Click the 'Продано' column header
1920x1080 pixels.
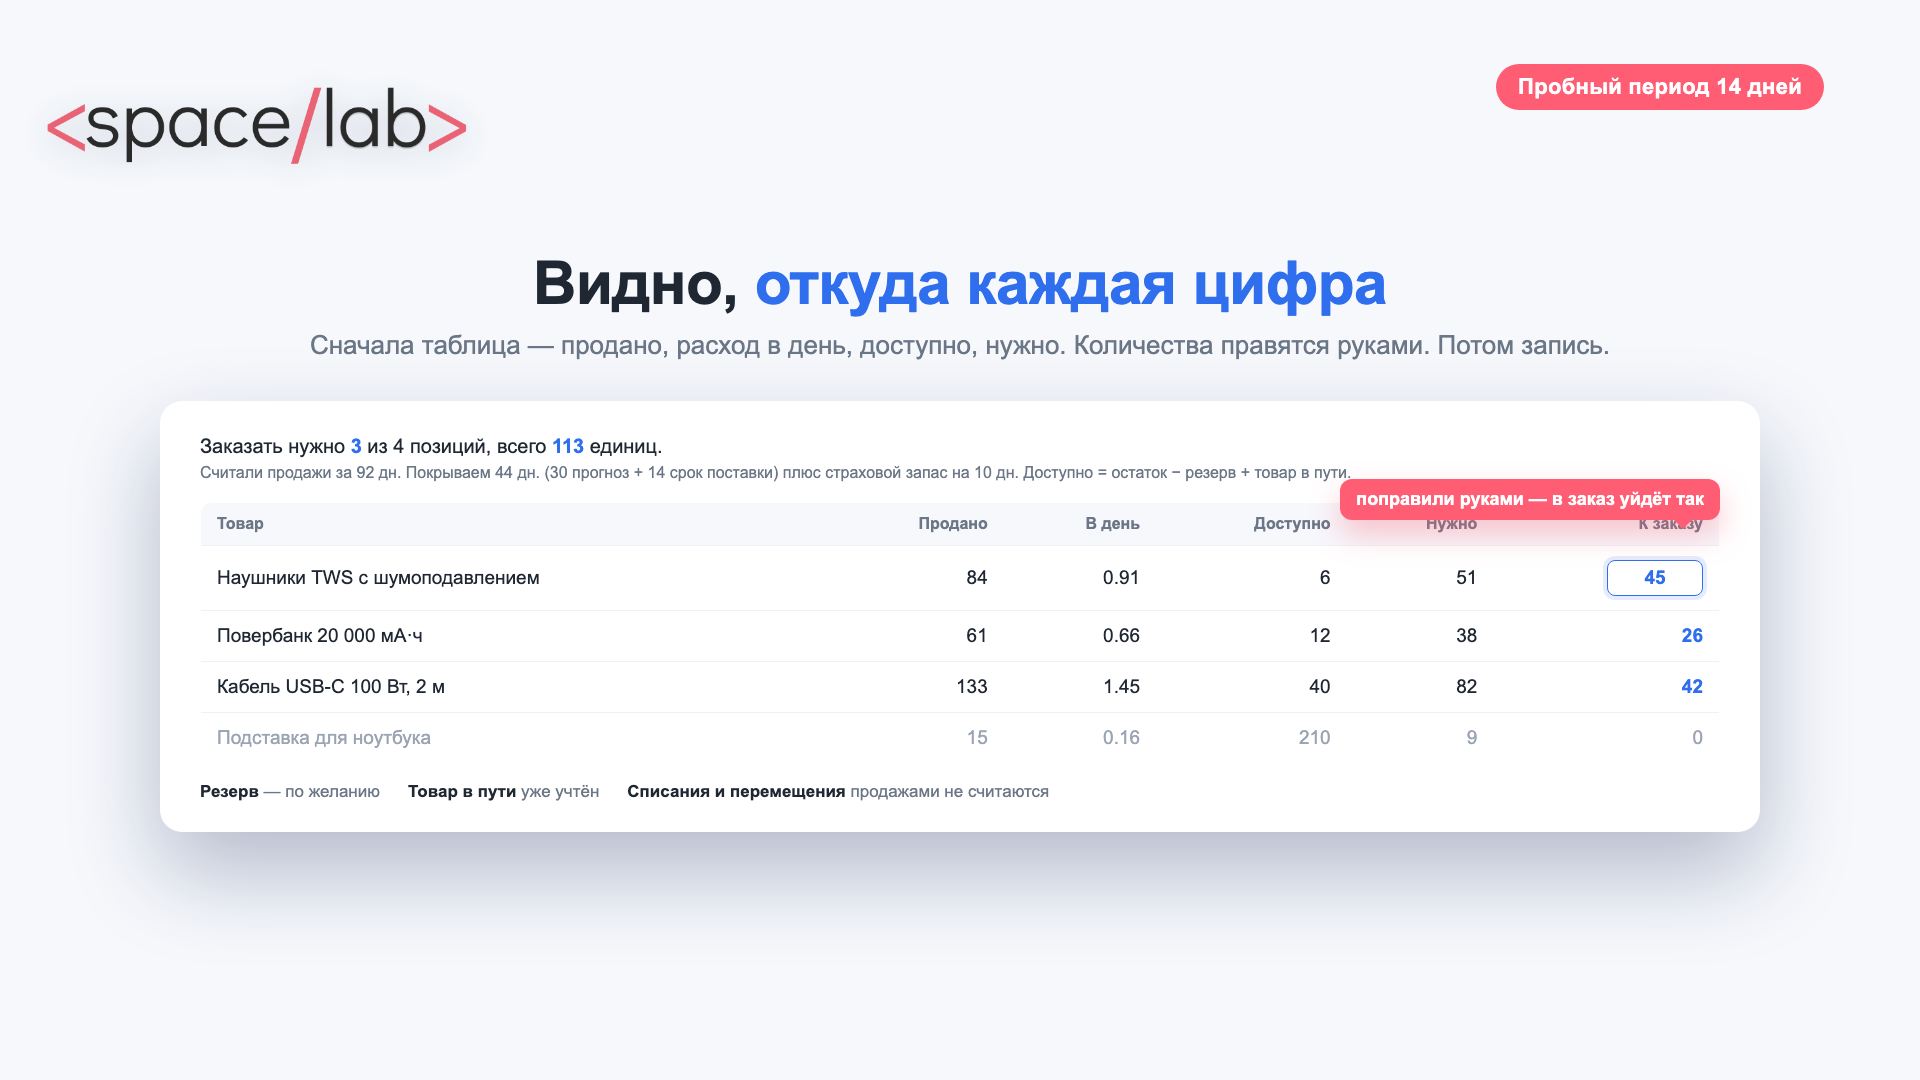[952, 524]
